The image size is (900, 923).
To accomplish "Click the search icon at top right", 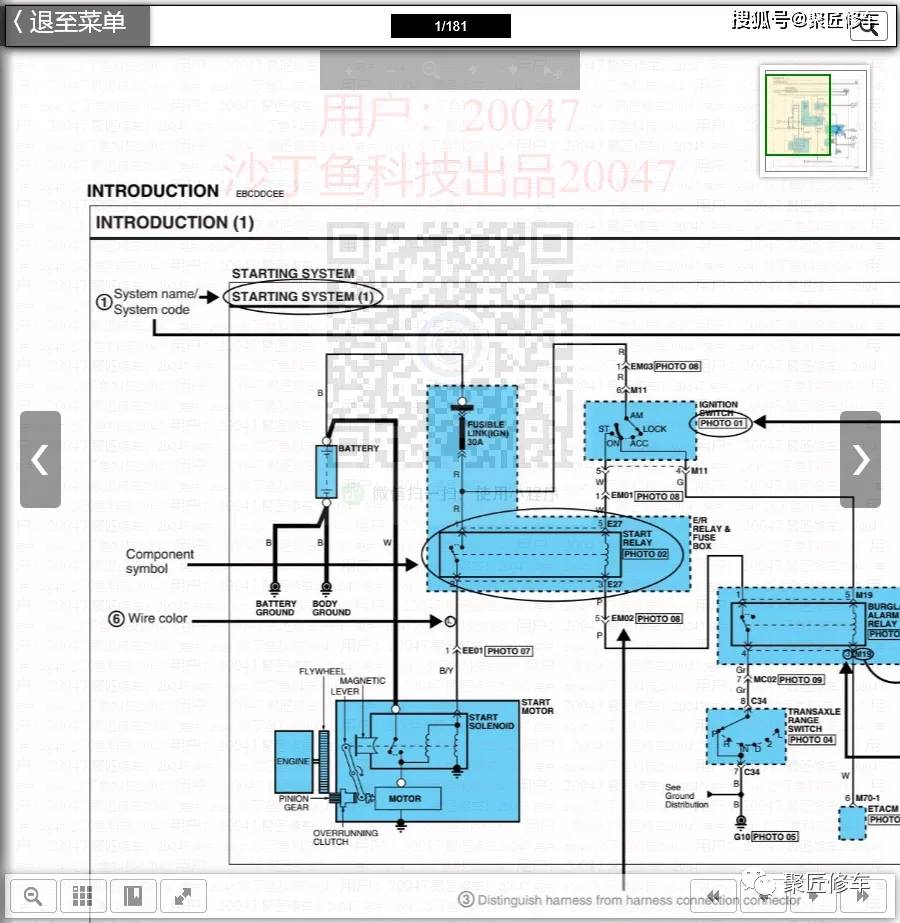I will pyautogui.click(x=867, y=26).
